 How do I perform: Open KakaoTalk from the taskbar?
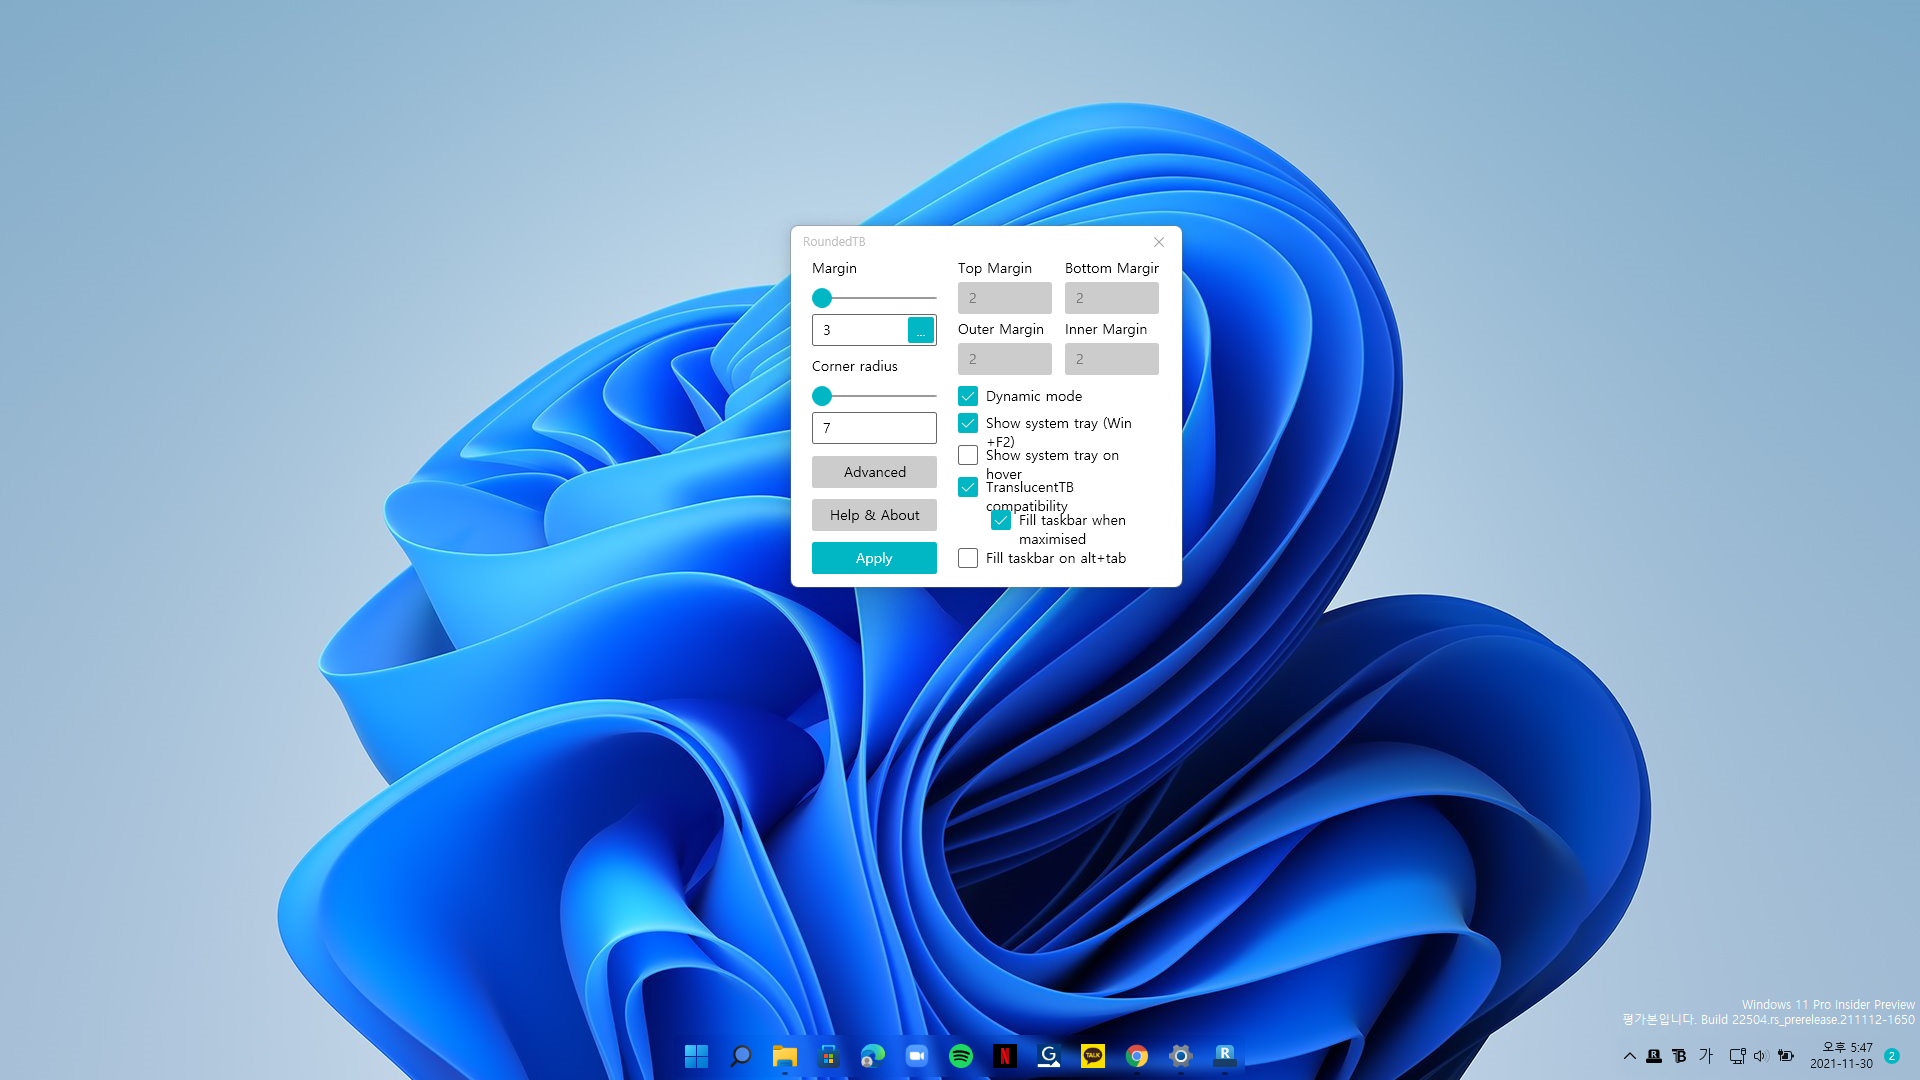[x=1093, y=1056]
